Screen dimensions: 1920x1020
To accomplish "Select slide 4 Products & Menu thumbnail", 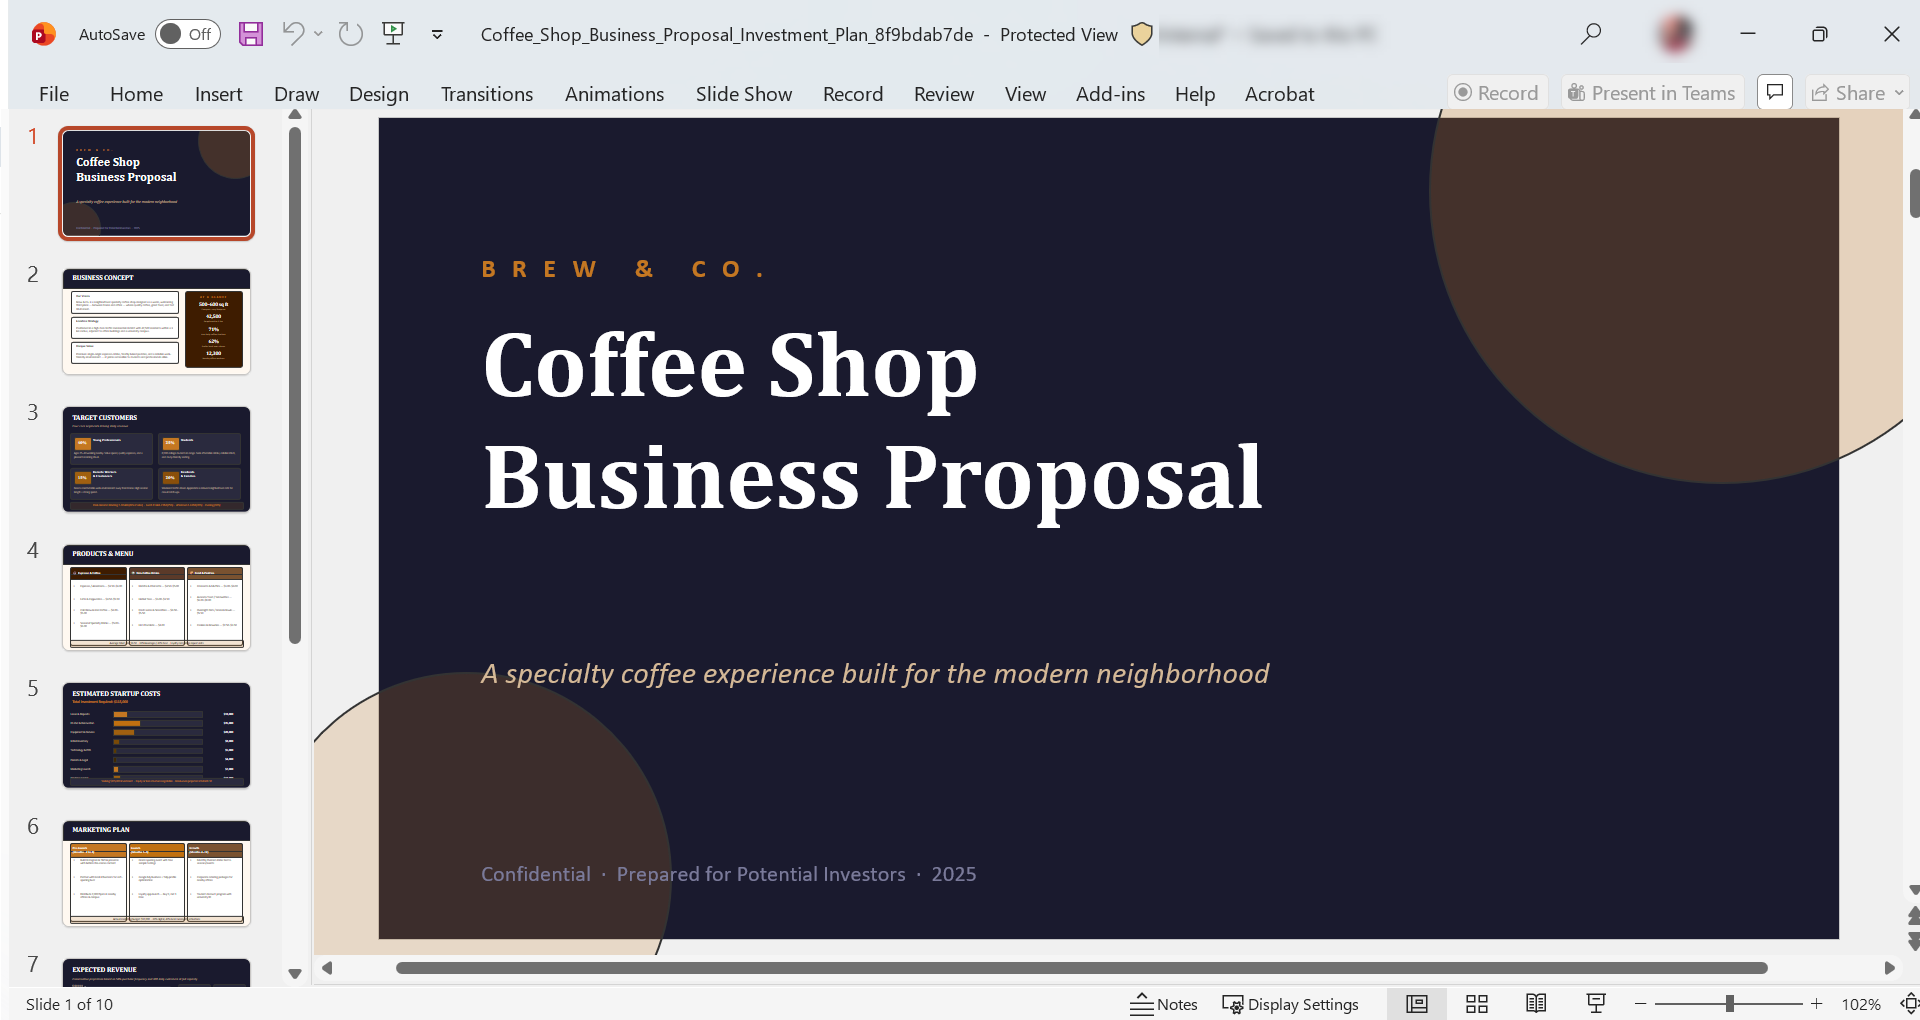I will [x=156, y=597].
